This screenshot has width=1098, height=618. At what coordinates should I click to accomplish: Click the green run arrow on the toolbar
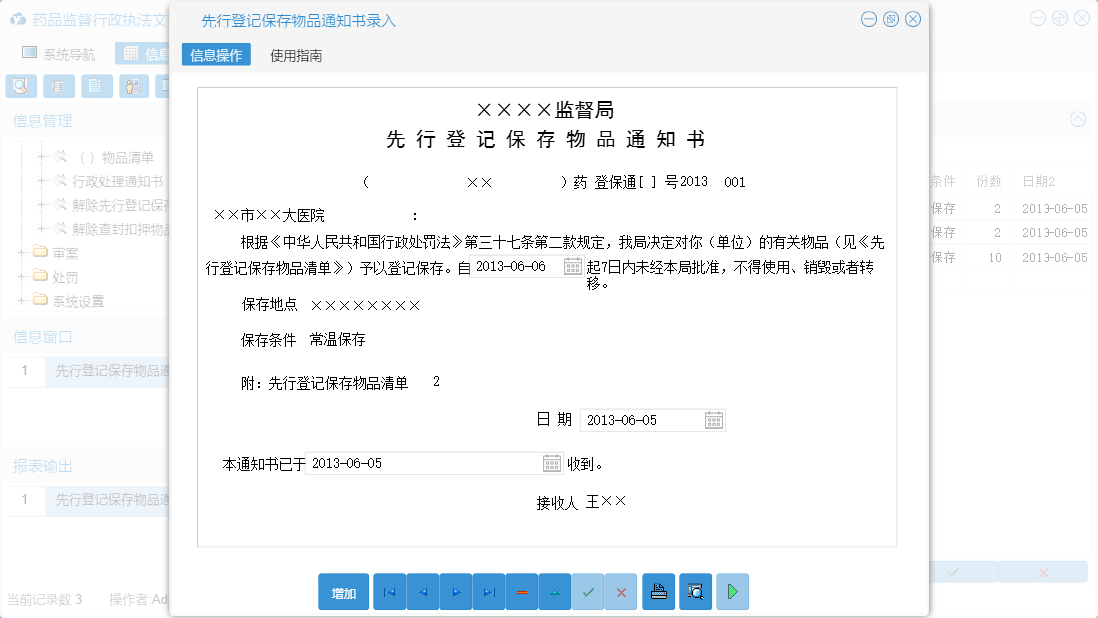[x=731, y=591]
